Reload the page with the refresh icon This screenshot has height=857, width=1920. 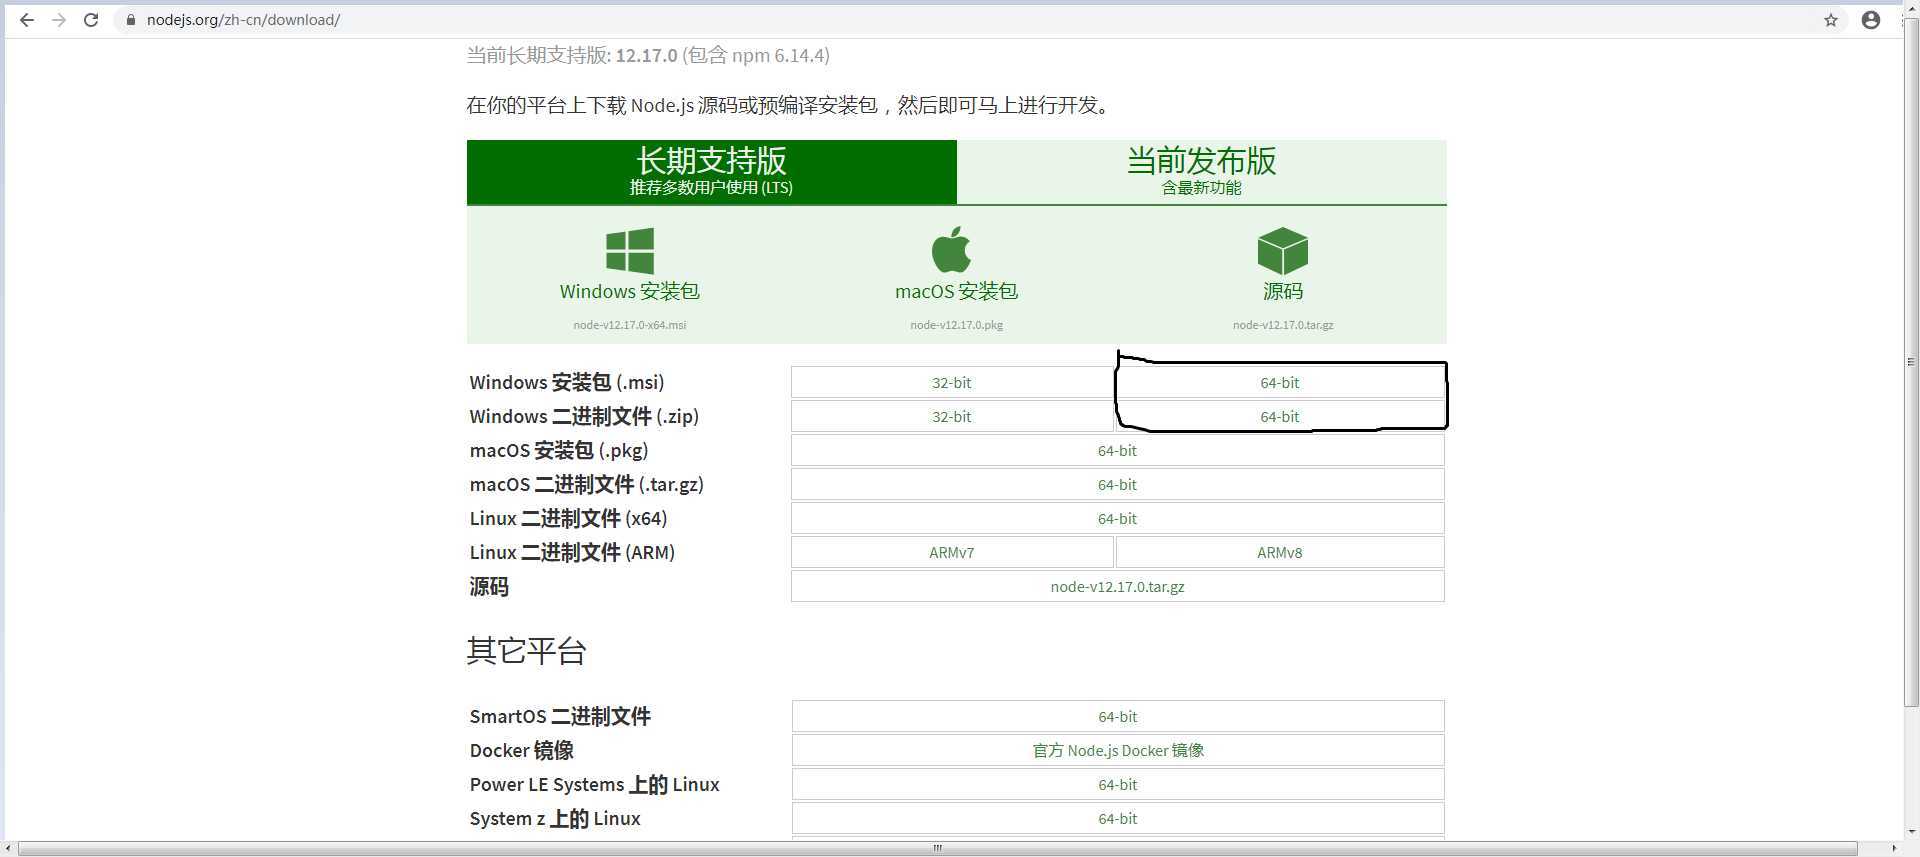coord(91,20)
